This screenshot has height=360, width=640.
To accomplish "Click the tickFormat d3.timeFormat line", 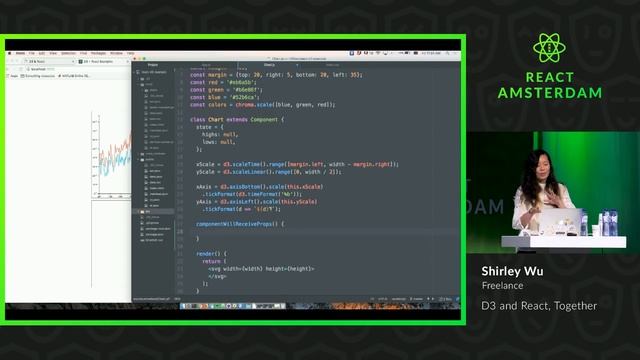I will pyautogui.click(x=252, y=194).
